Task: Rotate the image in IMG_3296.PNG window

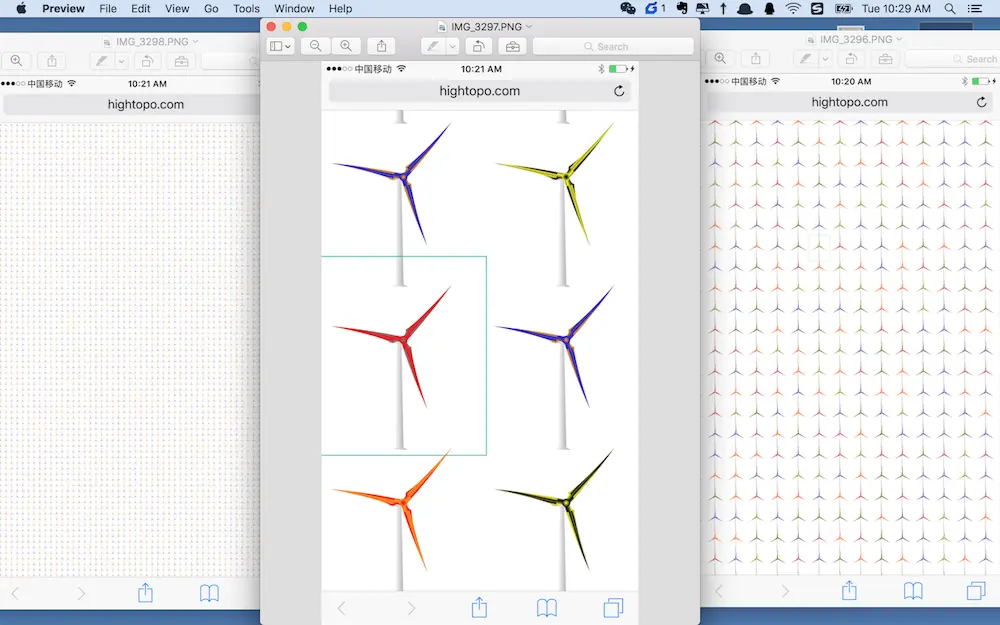Action: (851, 58)
